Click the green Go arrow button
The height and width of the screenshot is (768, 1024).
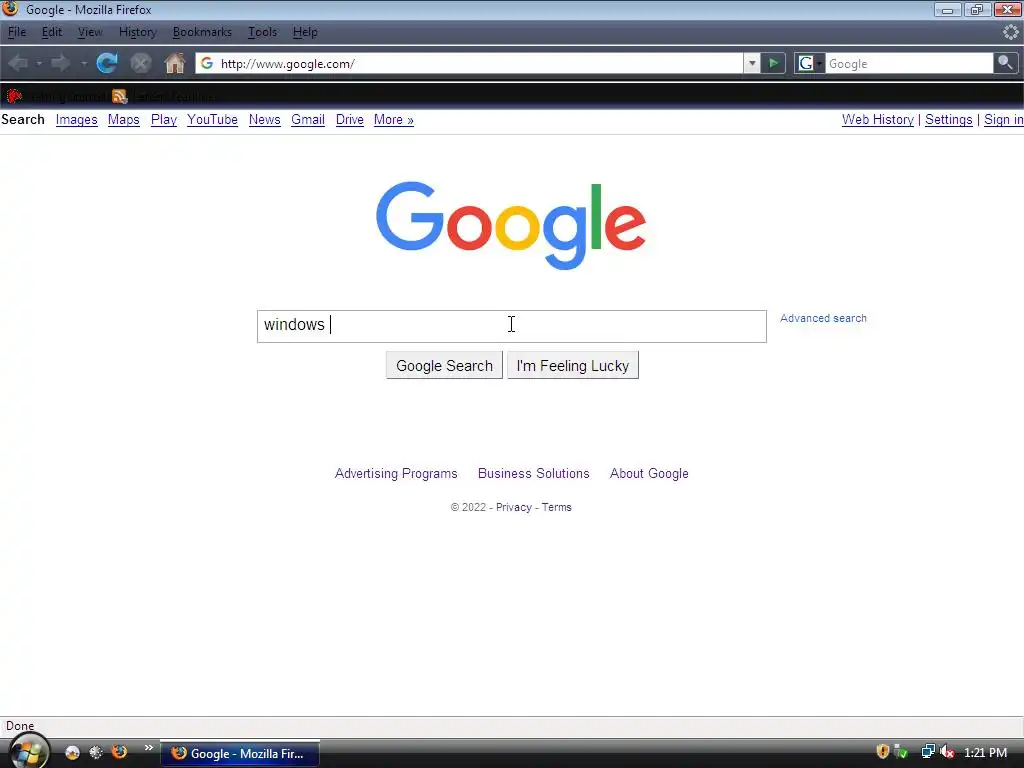[773, 63]
